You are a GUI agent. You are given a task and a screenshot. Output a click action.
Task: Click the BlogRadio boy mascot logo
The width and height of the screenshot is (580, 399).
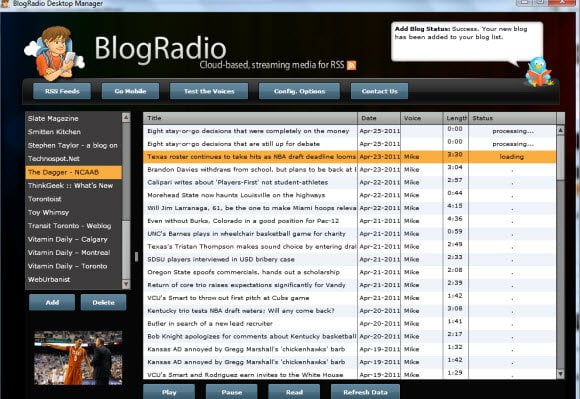54,53
